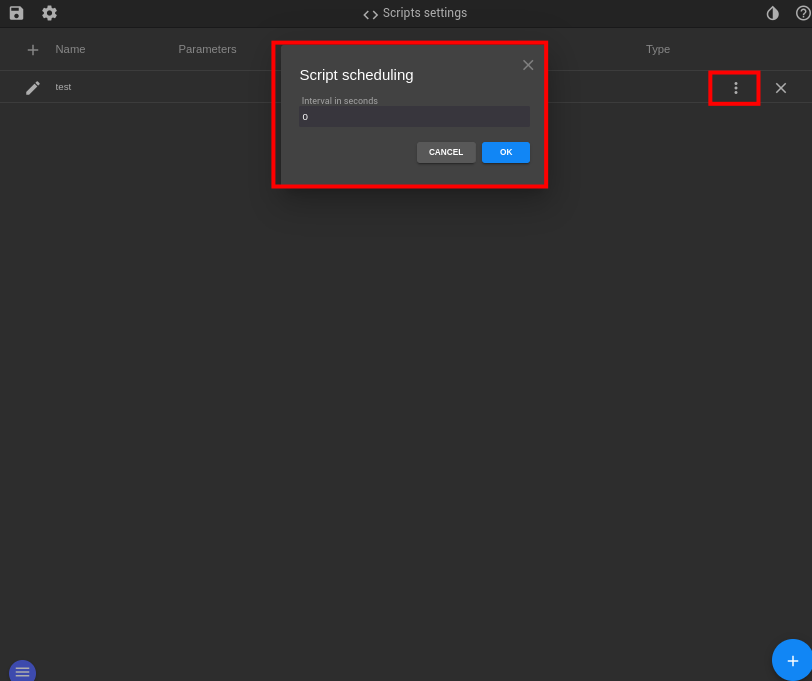Toggle the theme contrast icon
Viewport: 812px width, 681px height.
772,13
